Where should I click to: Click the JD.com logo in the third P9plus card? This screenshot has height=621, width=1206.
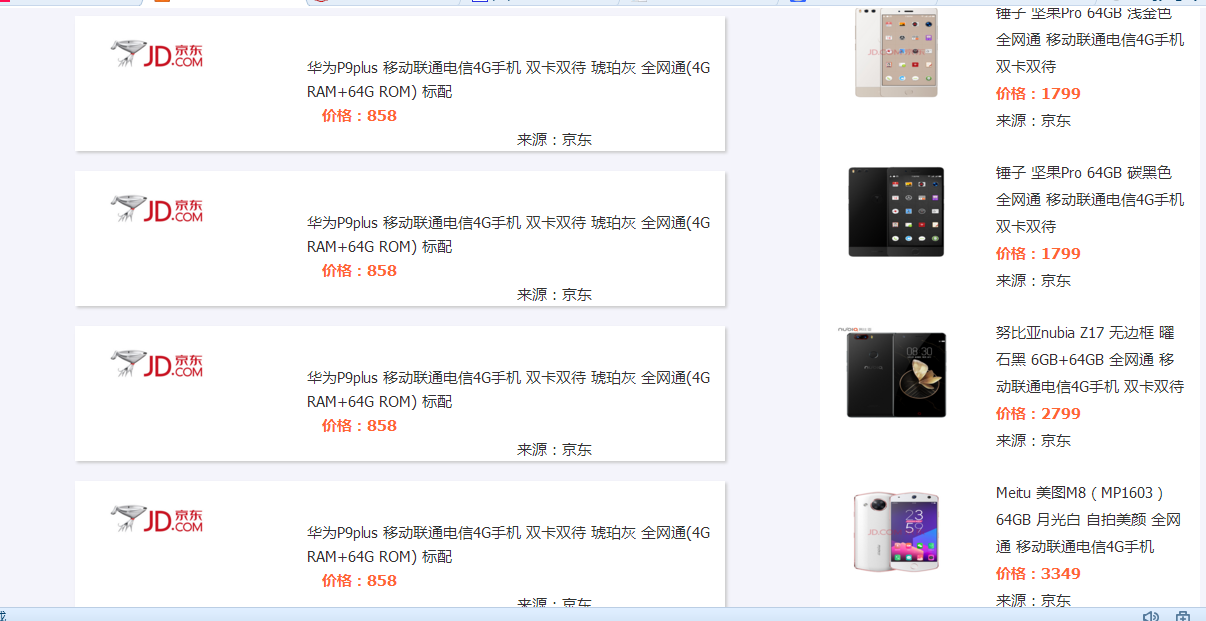tap(157, 364)
